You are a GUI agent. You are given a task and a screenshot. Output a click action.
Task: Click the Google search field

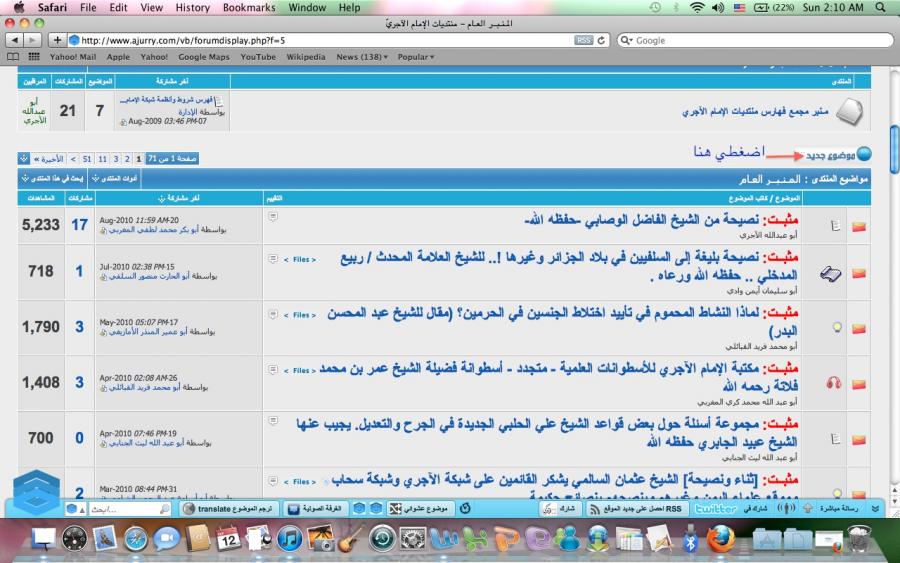pos(750,40)
